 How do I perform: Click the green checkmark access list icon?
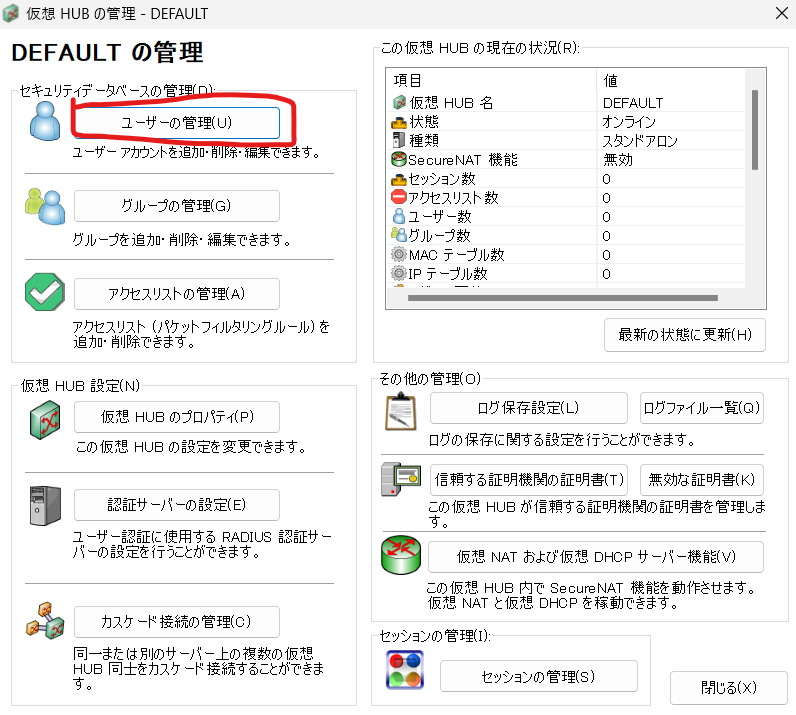pos(45,292)
